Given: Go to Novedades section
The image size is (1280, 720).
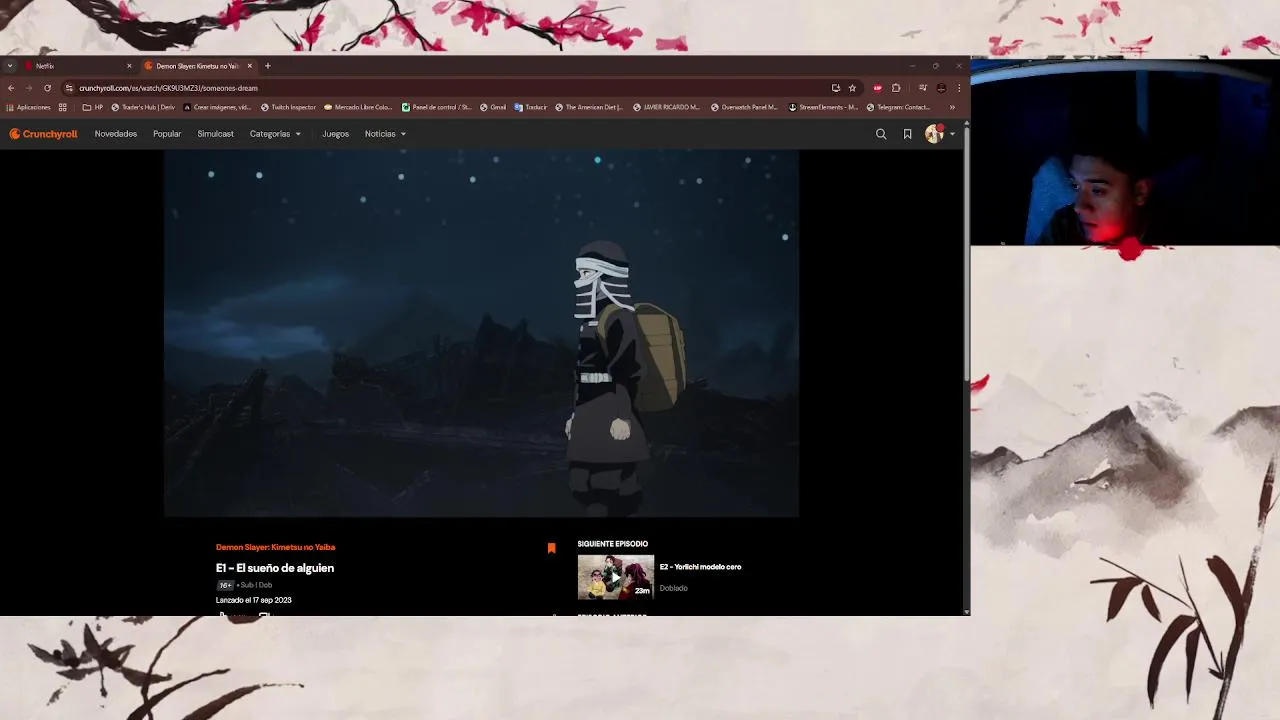Looking at the screenshot, I should pos(116,134).
